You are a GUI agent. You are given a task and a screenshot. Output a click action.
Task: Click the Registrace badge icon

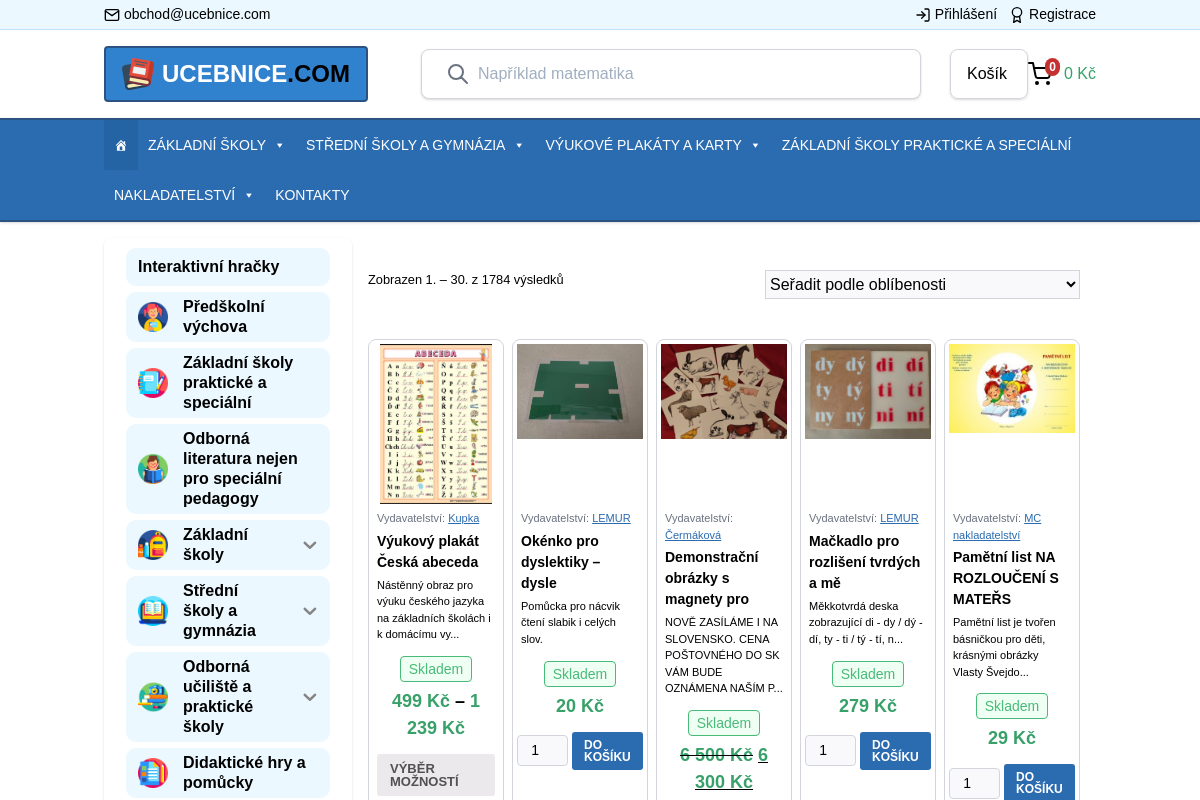coord(1017,15)
